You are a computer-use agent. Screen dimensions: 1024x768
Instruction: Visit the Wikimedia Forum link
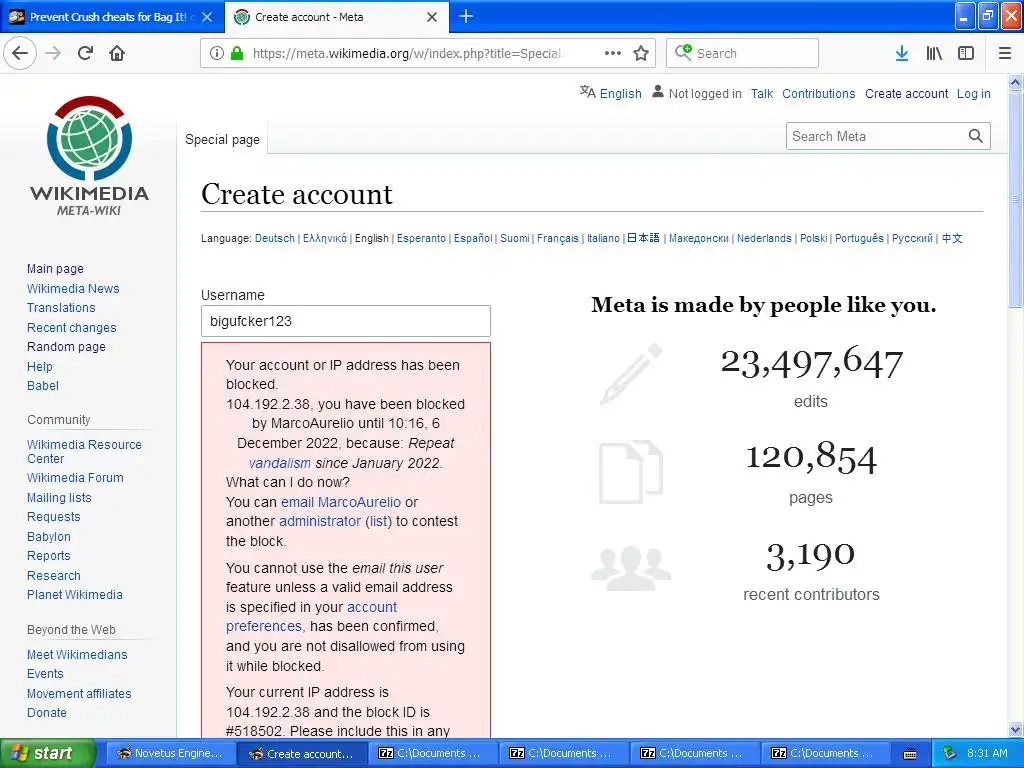pyautogui.click(x=75, y=477)
